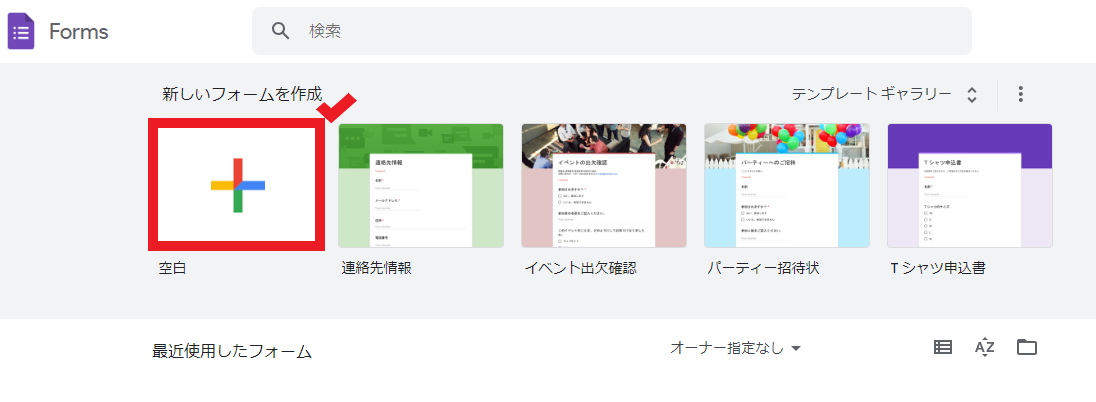Click the 連絡先情報 label
The height and width of the screenshot is (402, 1096).
click(x=377, y=268)
